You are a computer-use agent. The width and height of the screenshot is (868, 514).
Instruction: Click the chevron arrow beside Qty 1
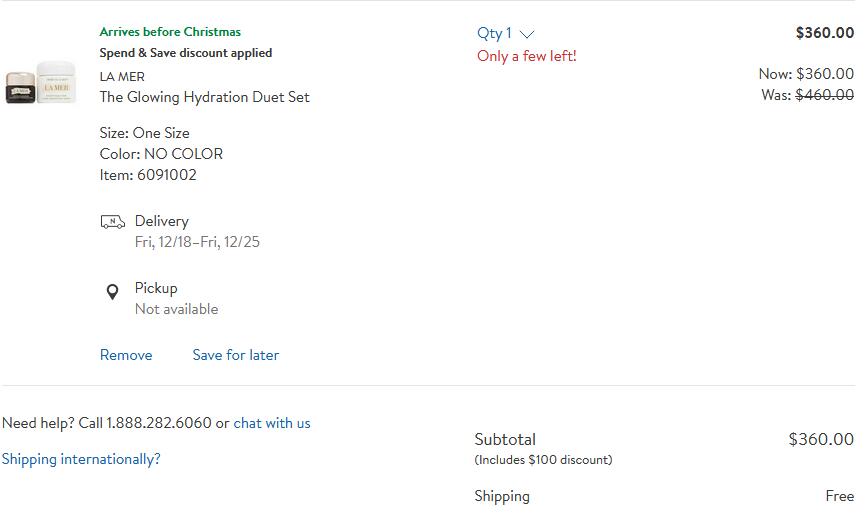point(527,34)
